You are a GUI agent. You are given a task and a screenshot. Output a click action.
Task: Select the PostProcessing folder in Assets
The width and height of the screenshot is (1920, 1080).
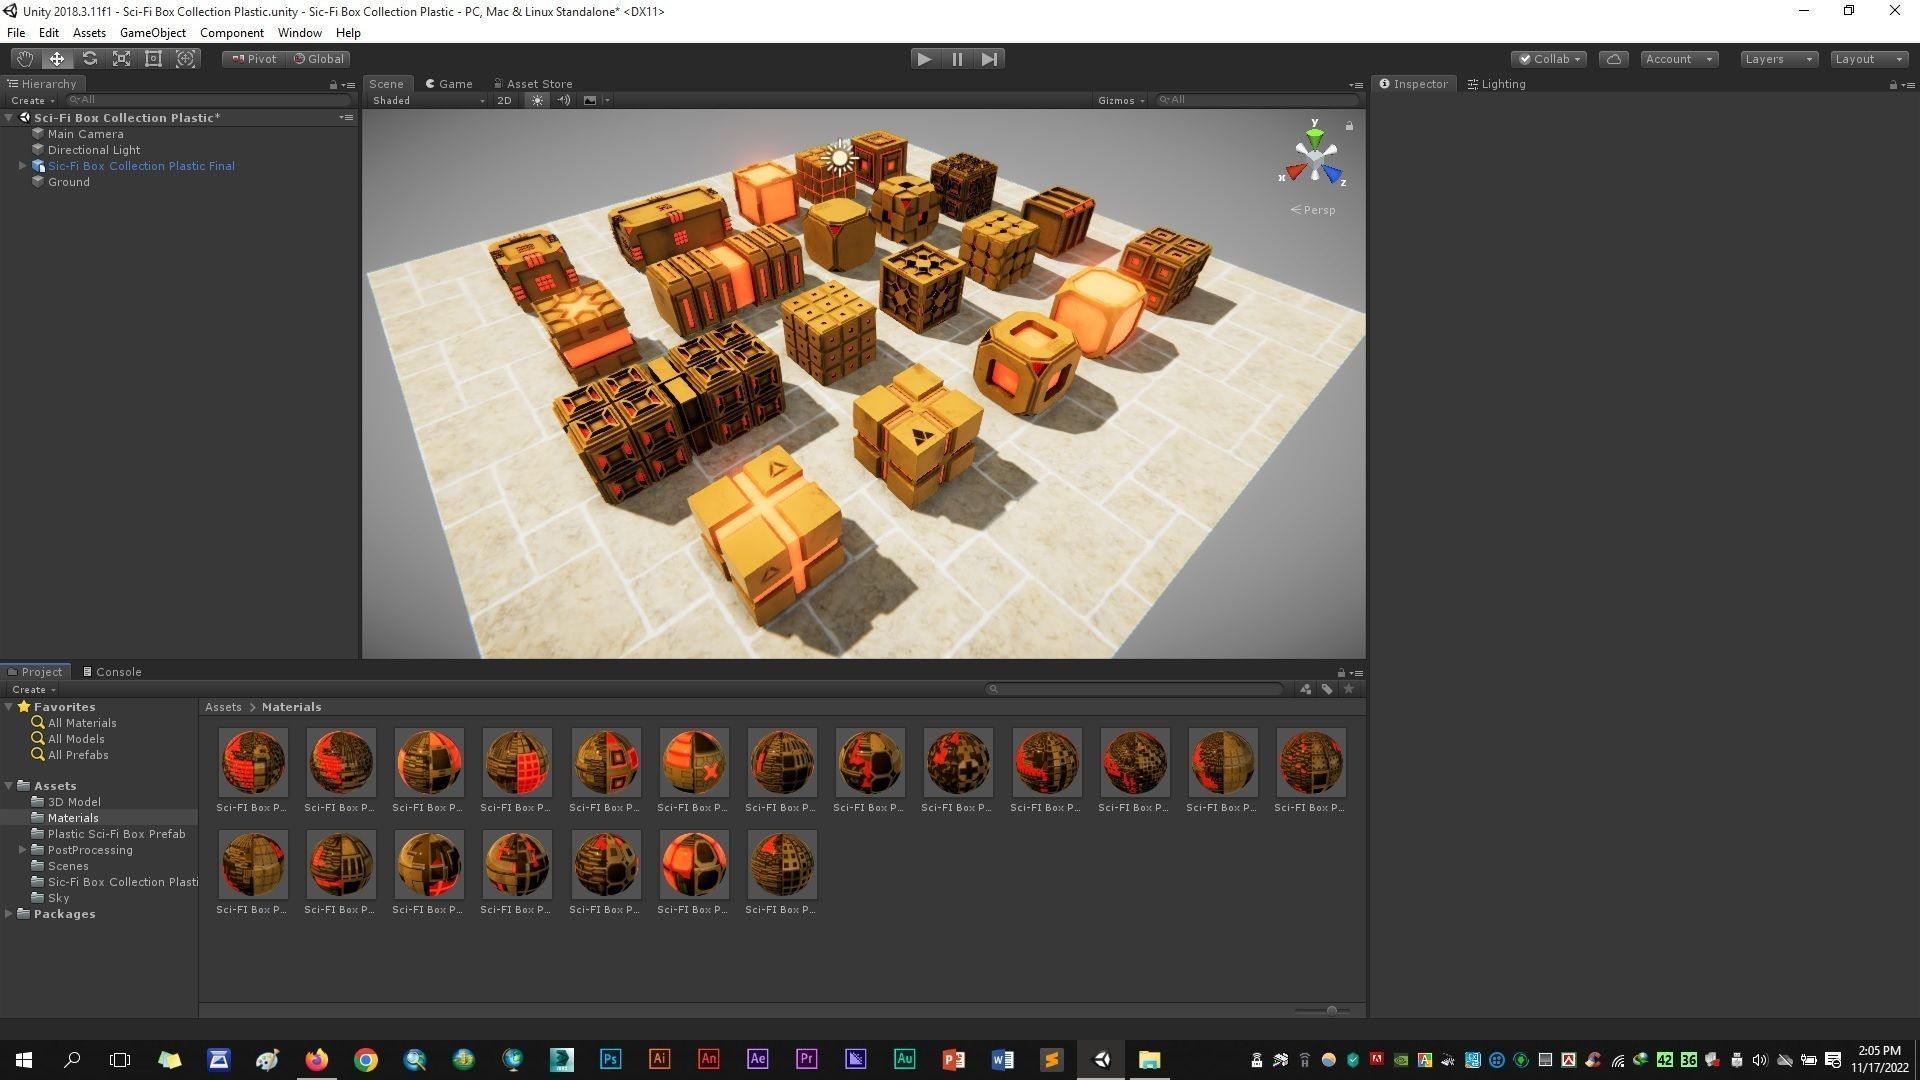click(x=90, y=850)
